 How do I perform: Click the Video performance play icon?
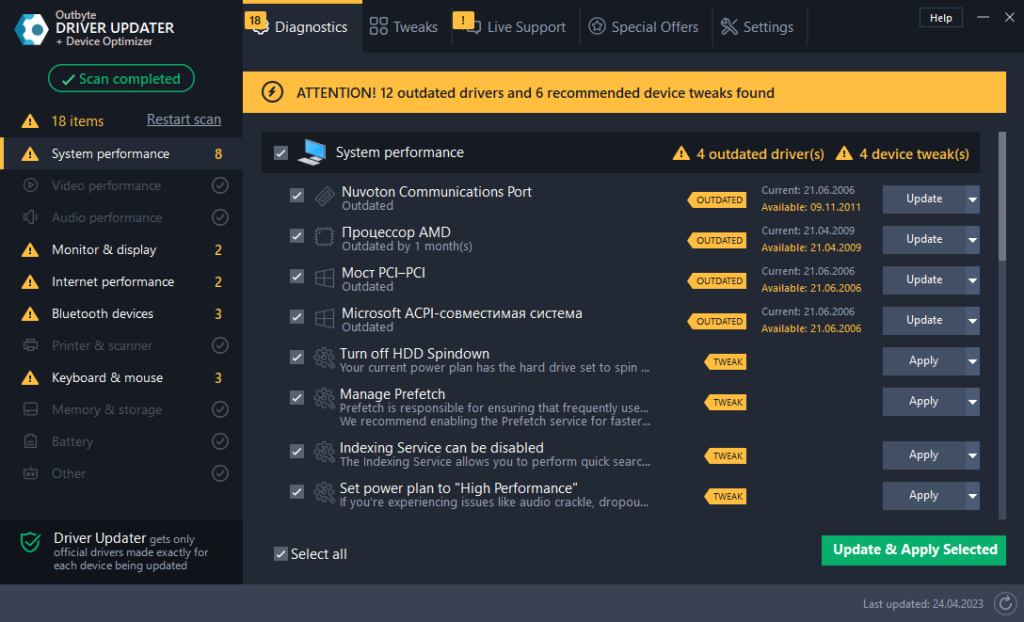click(30, 185)
